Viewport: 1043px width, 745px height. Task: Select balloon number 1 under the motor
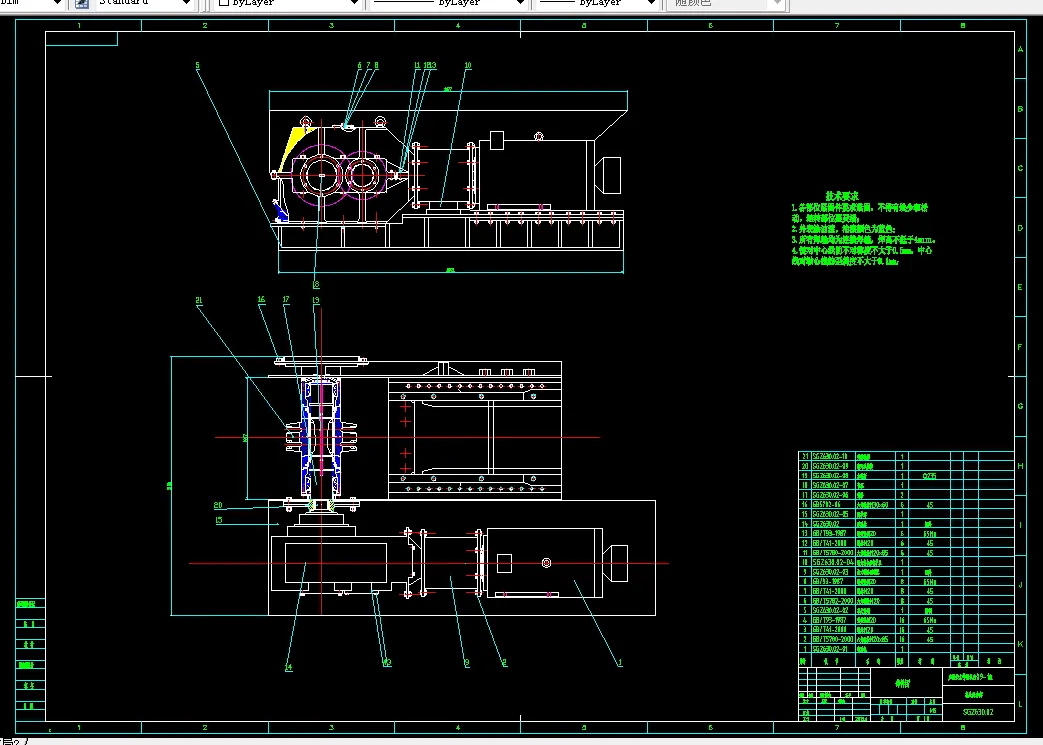(620, 663)
